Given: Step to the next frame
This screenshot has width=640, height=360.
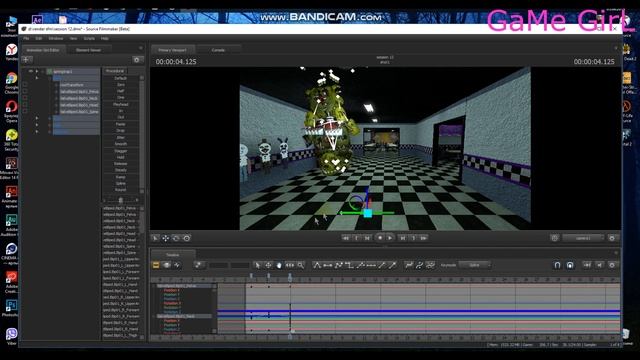Looking at the screenshot, I should (402, 238).
